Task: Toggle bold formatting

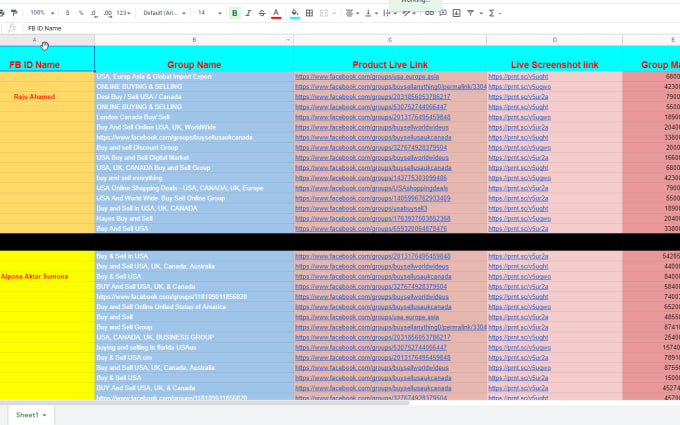Action: click(x=235, y=13)
